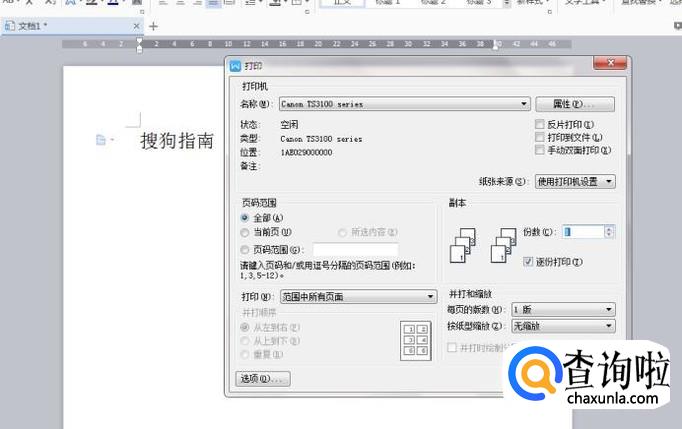Select the 全部 radio button
Screen dimensions: 682x429
(245, 218)
